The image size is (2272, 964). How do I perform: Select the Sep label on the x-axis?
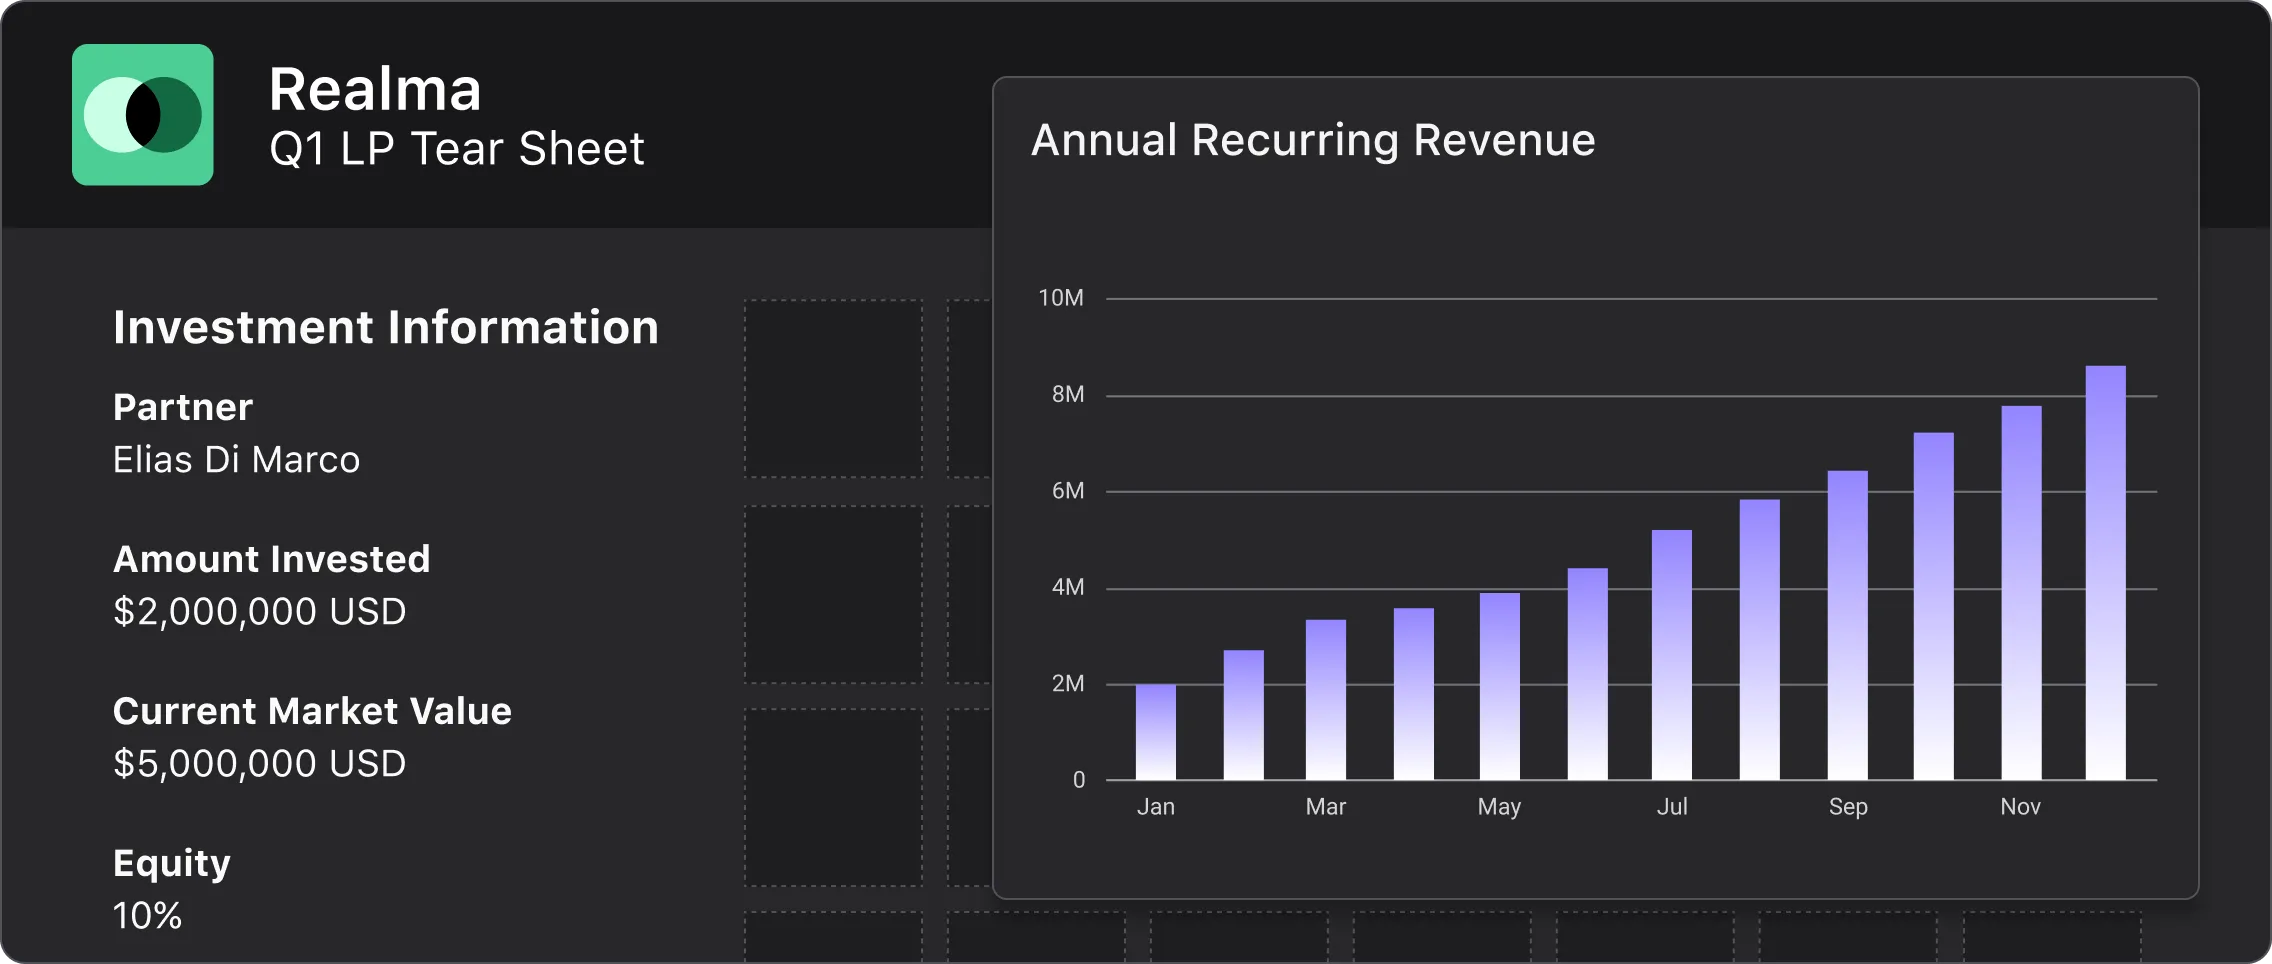point(1849,807)
